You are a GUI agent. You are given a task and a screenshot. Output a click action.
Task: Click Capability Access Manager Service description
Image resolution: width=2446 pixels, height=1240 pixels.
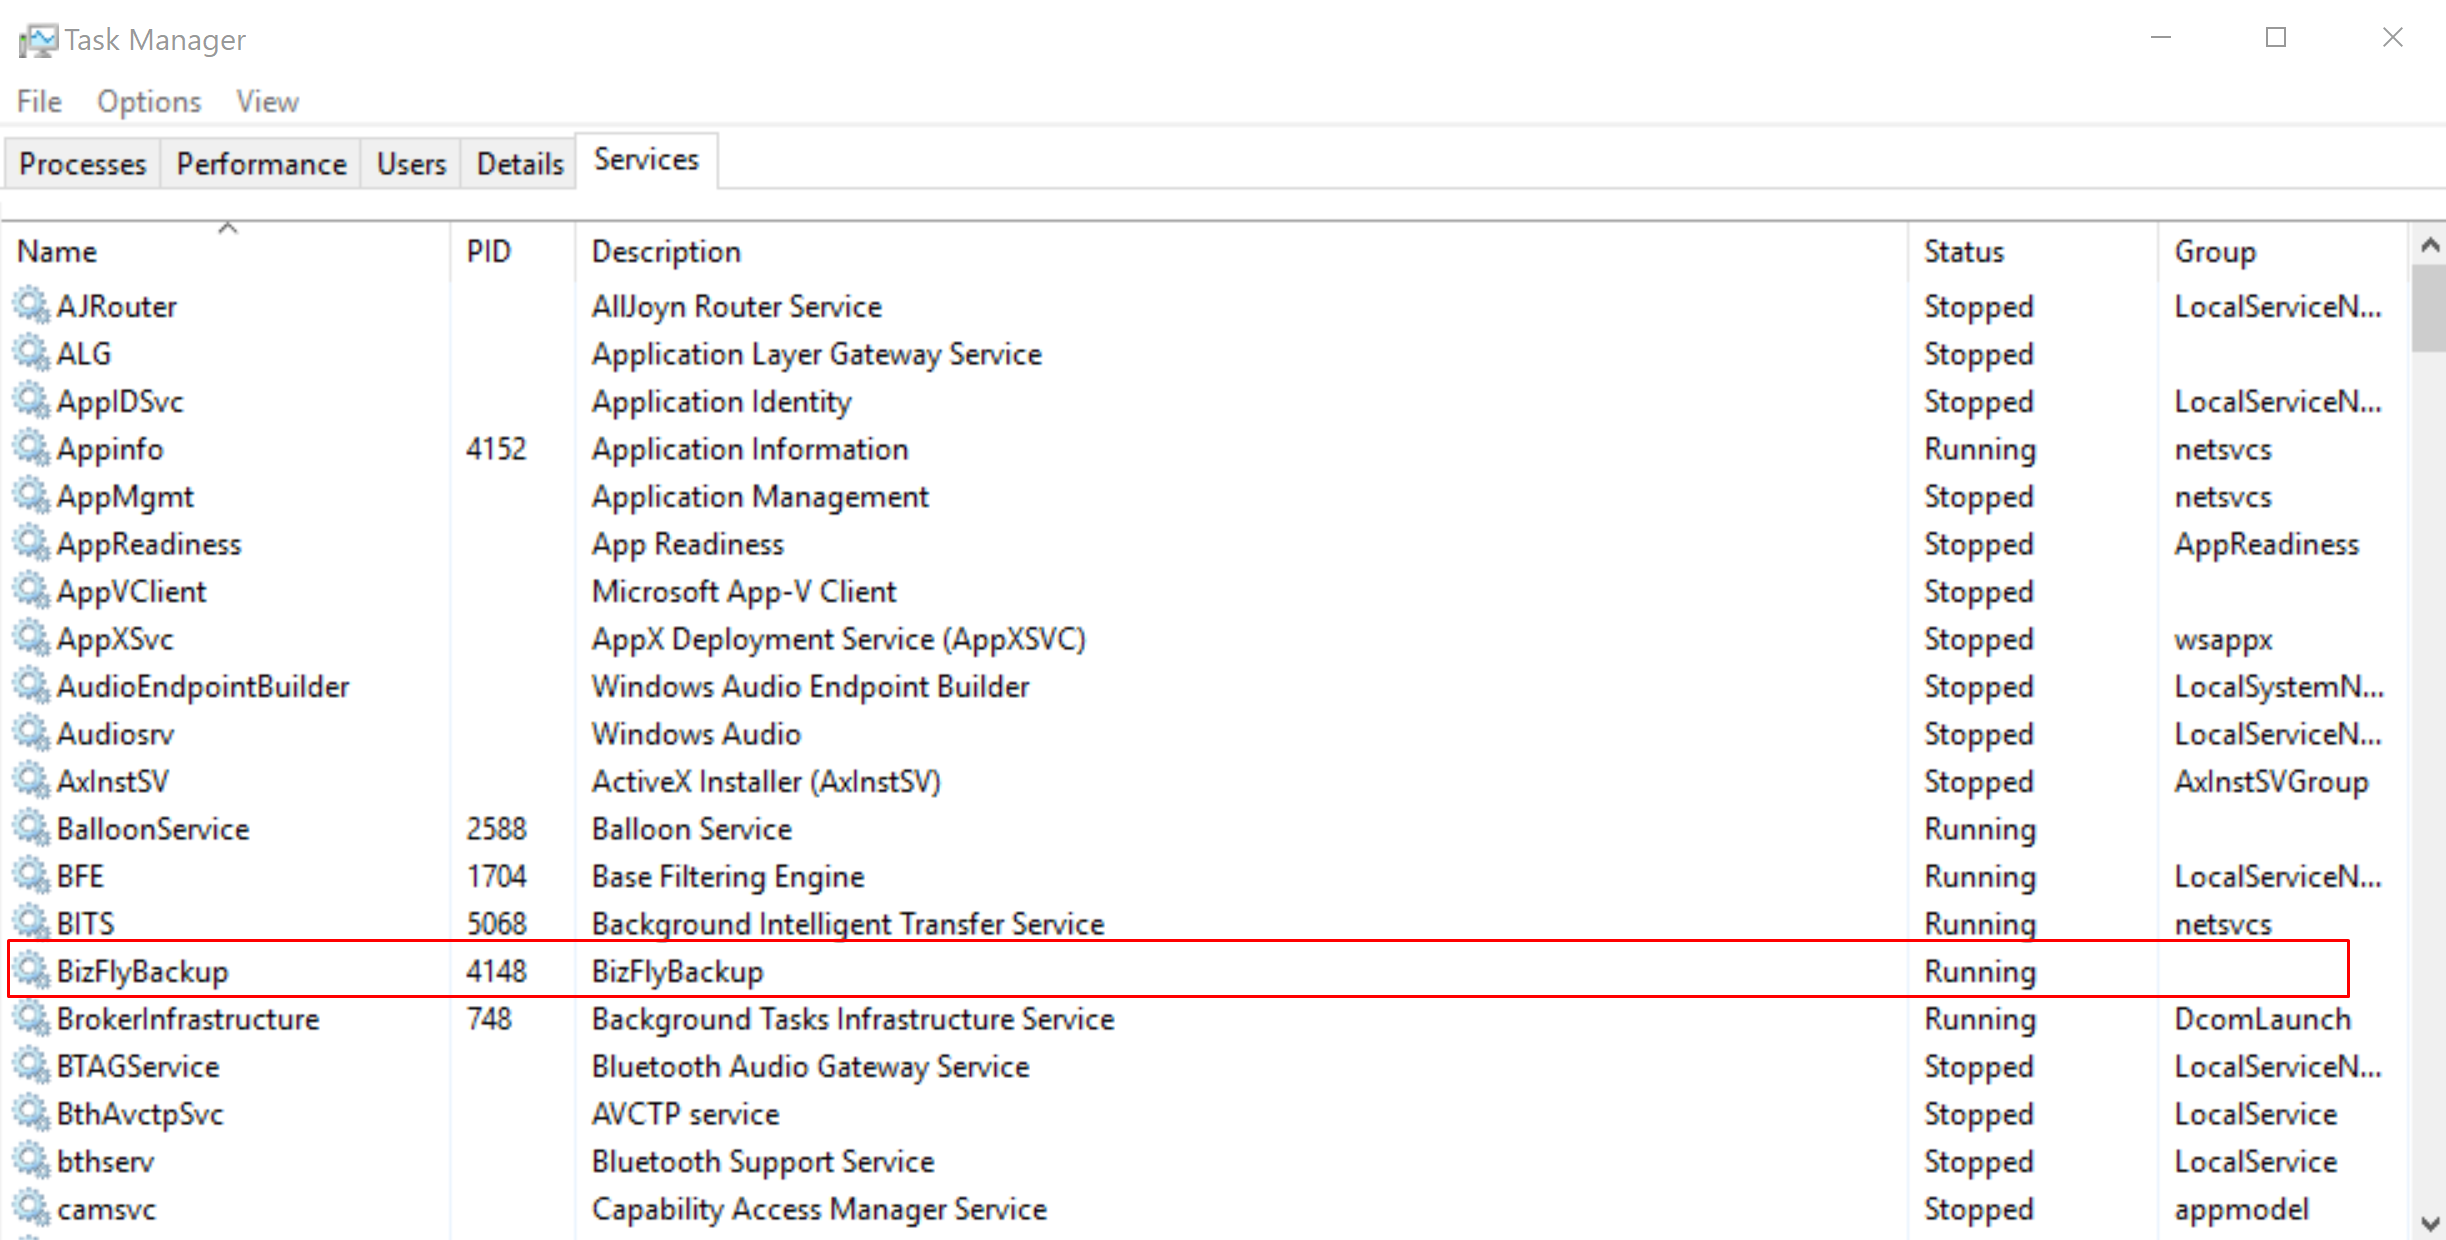coord(819,1210)
